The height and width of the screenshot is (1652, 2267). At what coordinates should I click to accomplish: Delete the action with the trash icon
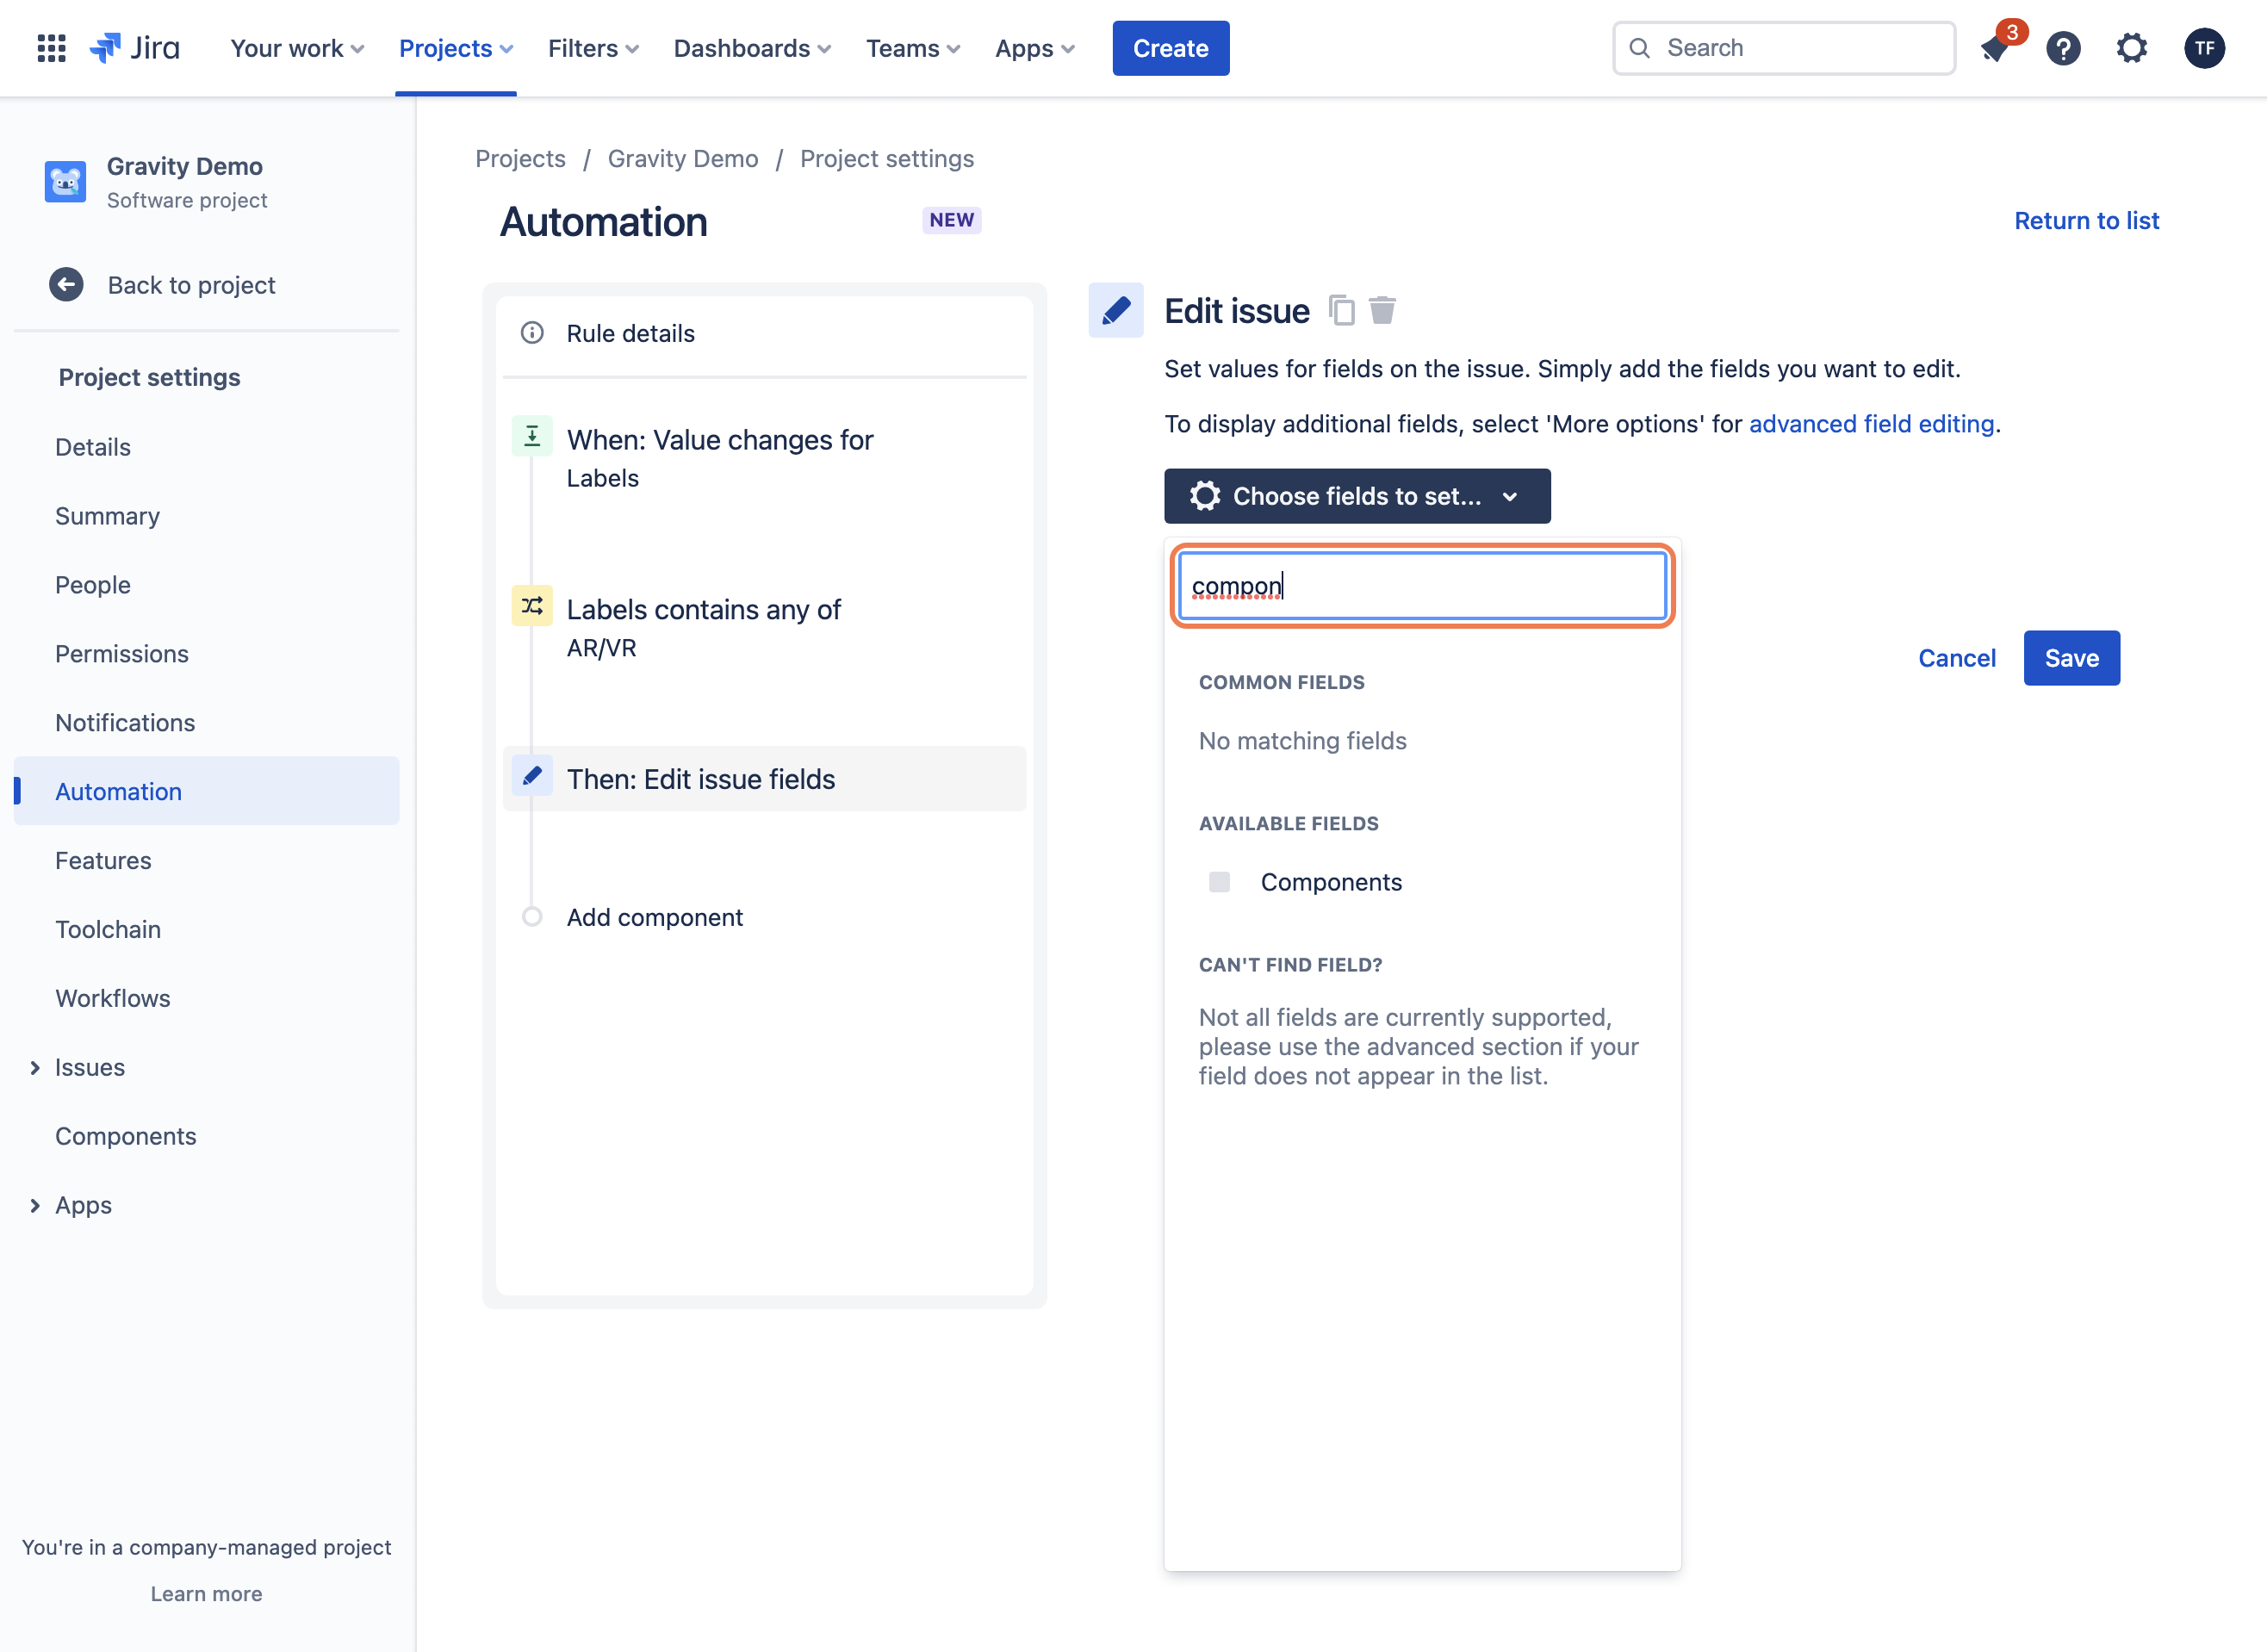point(1382,311)
